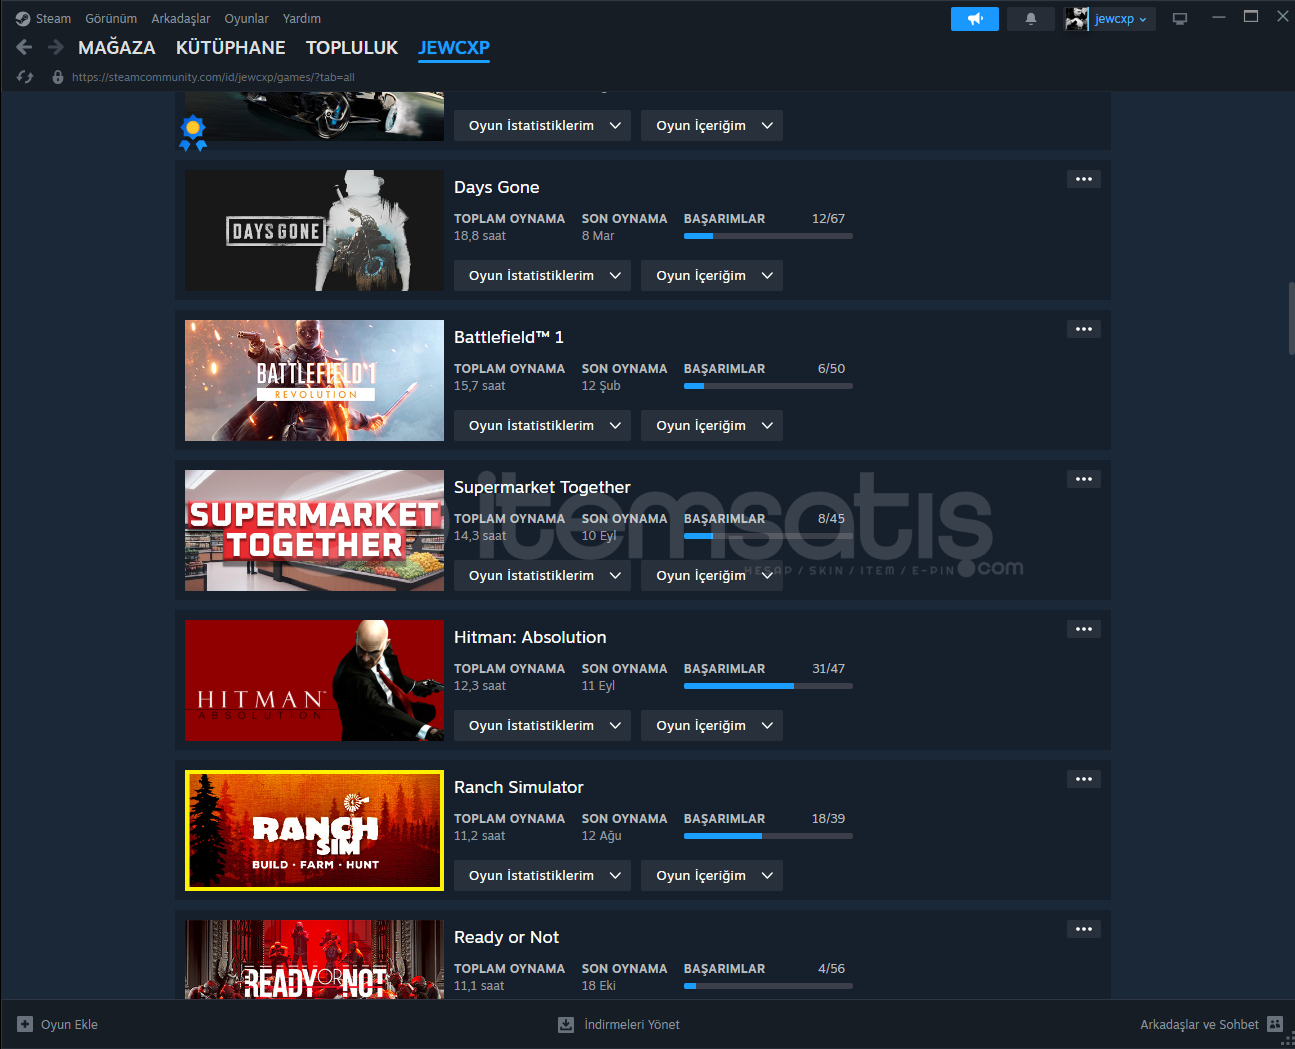Click the friends chat icon at bottom right
The width and height of the screenshot is (1295, 1049).
[x=1275, y=1024]
